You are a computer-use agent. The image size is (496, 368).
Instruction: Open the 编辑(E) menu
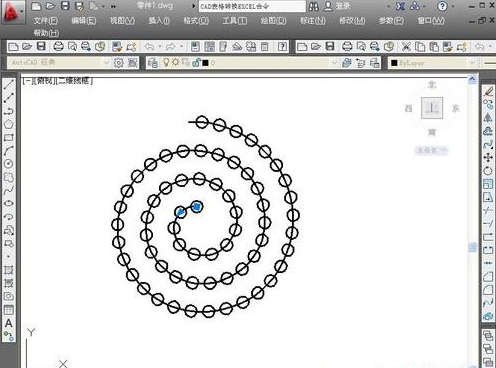84,21
